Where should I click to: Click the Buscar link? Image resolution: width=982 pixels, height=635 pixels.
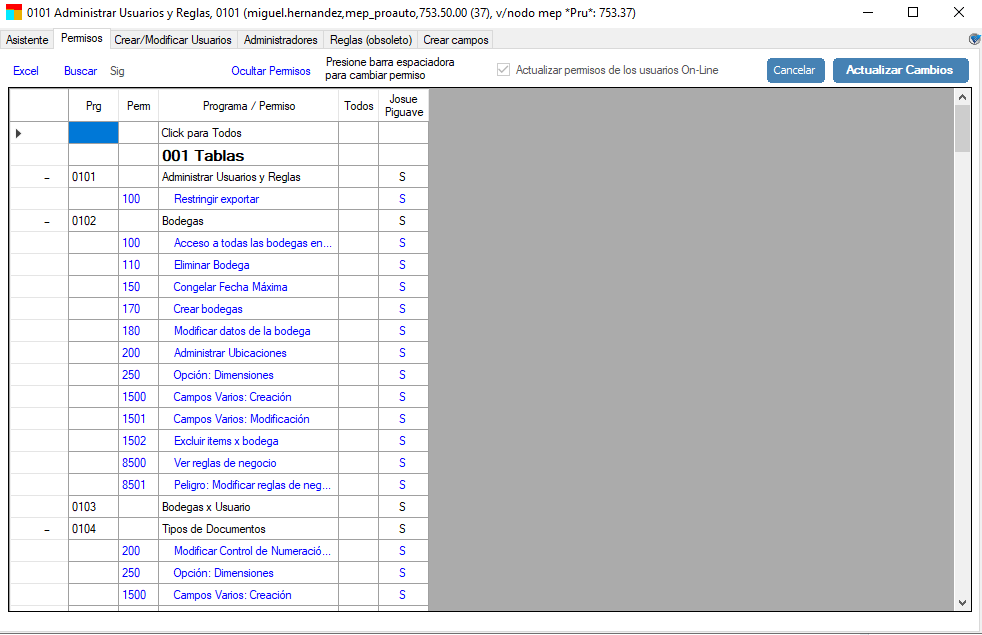click(x=80, y=71)
